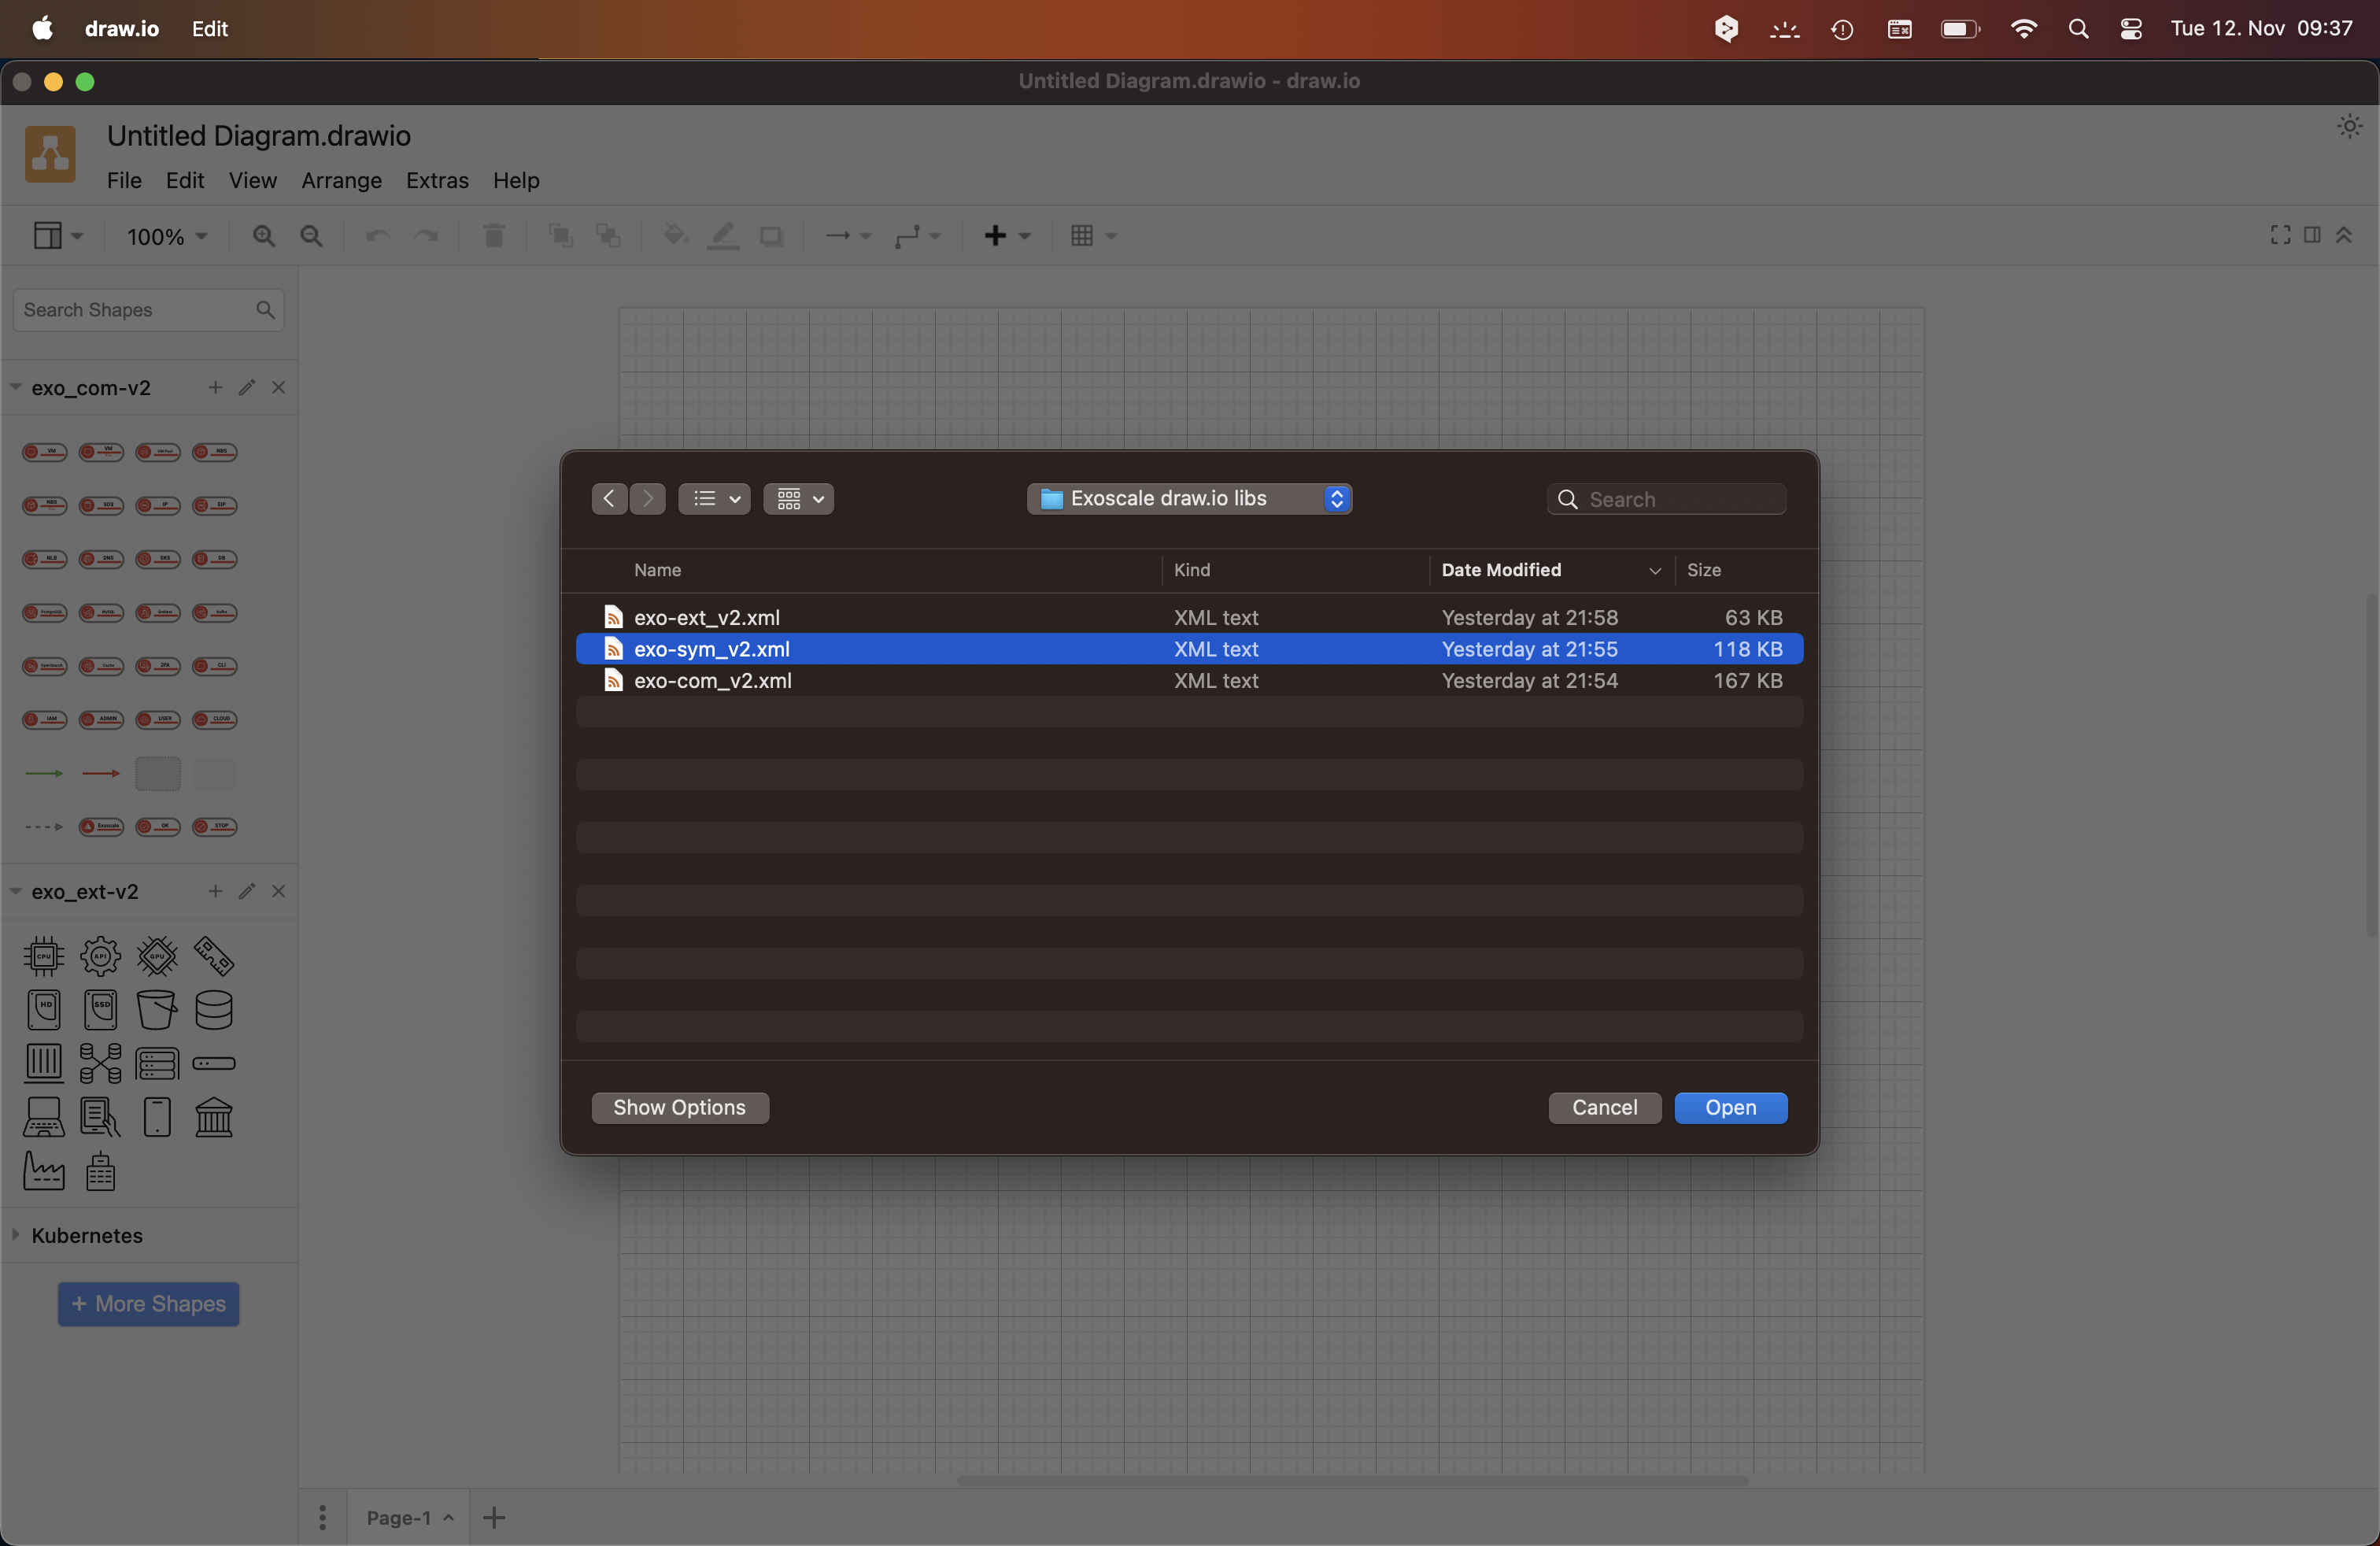The image size is (2380, 1546).
Task: Open the table insert dropdown
Action: [x=1093, y=236]
